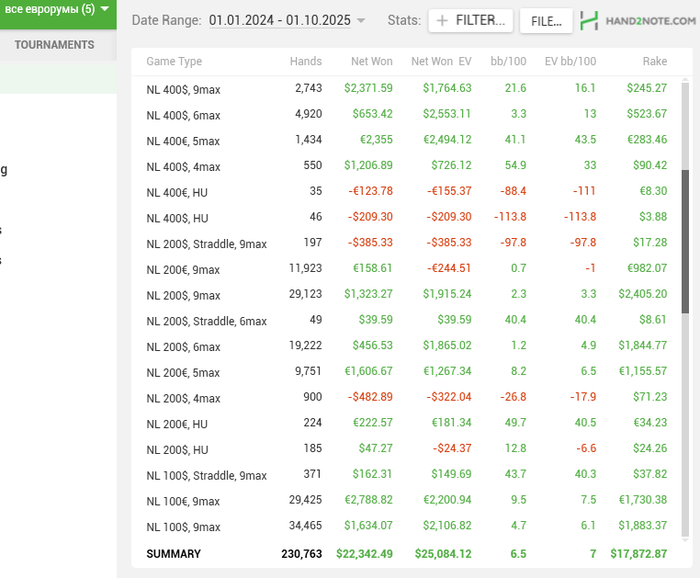Open the все еврорумы room selector dropdown
This screenshot has height=578, width=700.
point(57,10)
